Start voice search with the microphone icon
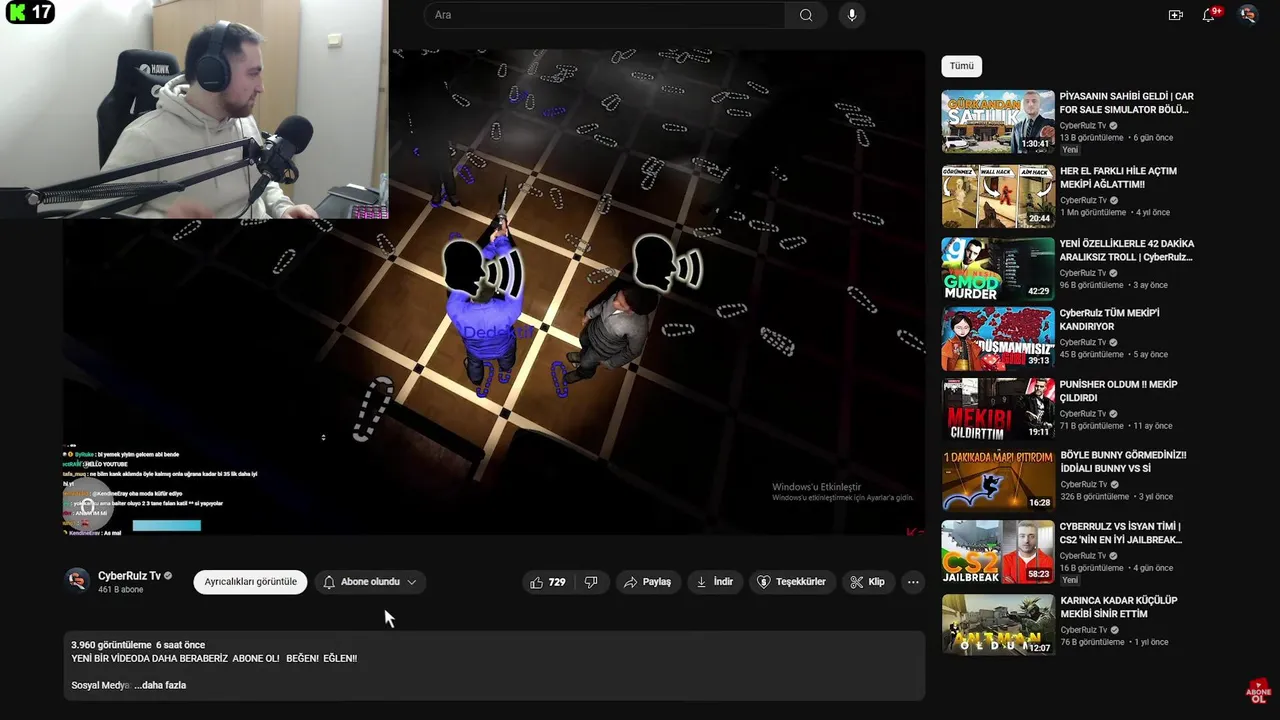This screenshot has height=720, width=1280. 852,15
